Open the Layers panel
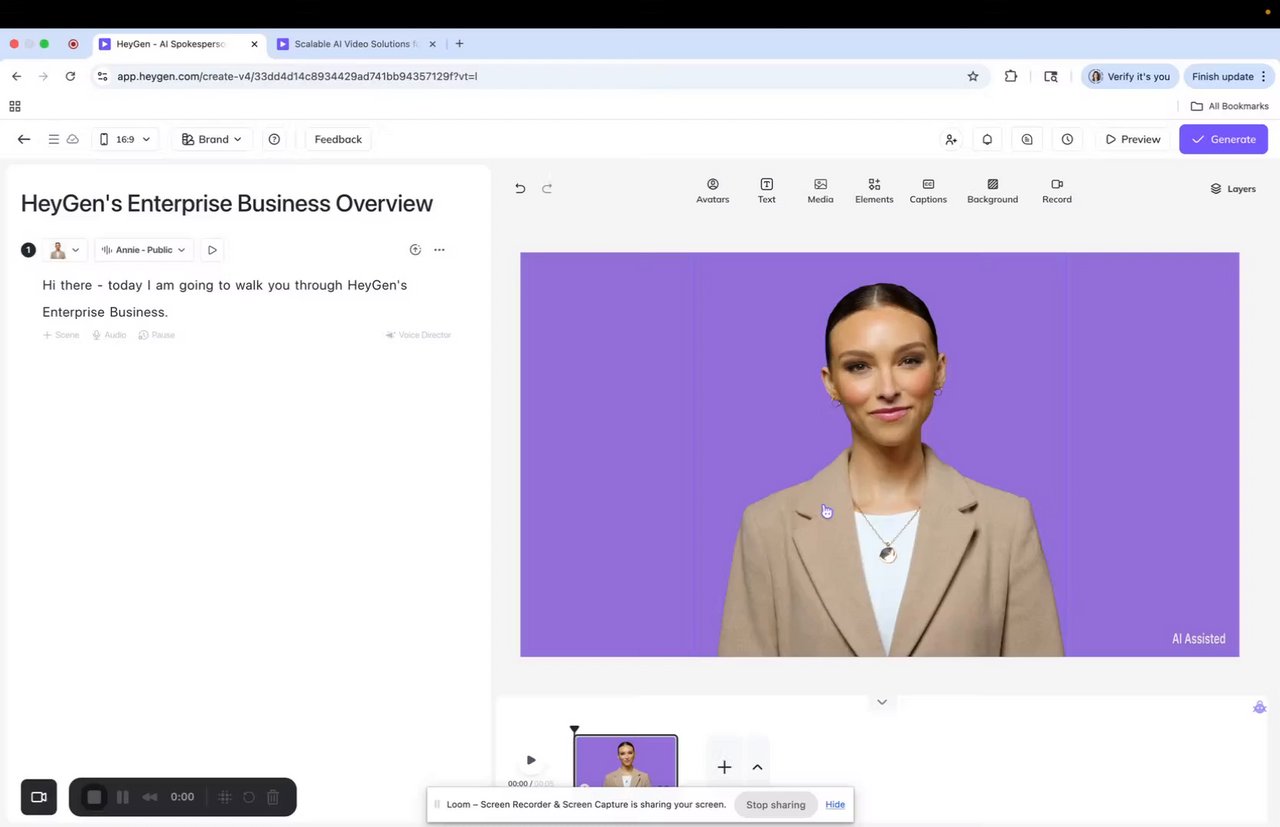 [1233, 189]
